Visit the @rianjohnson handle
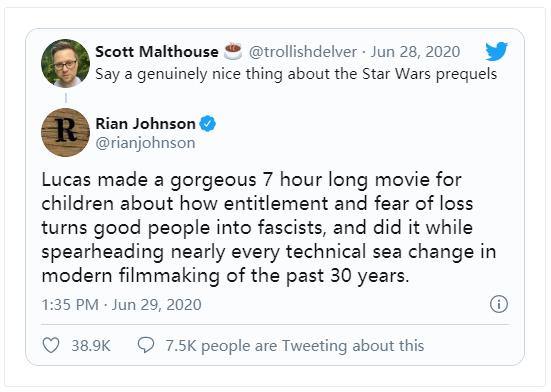551x392 pixels. pyautogui.click(x=145, y=143)
